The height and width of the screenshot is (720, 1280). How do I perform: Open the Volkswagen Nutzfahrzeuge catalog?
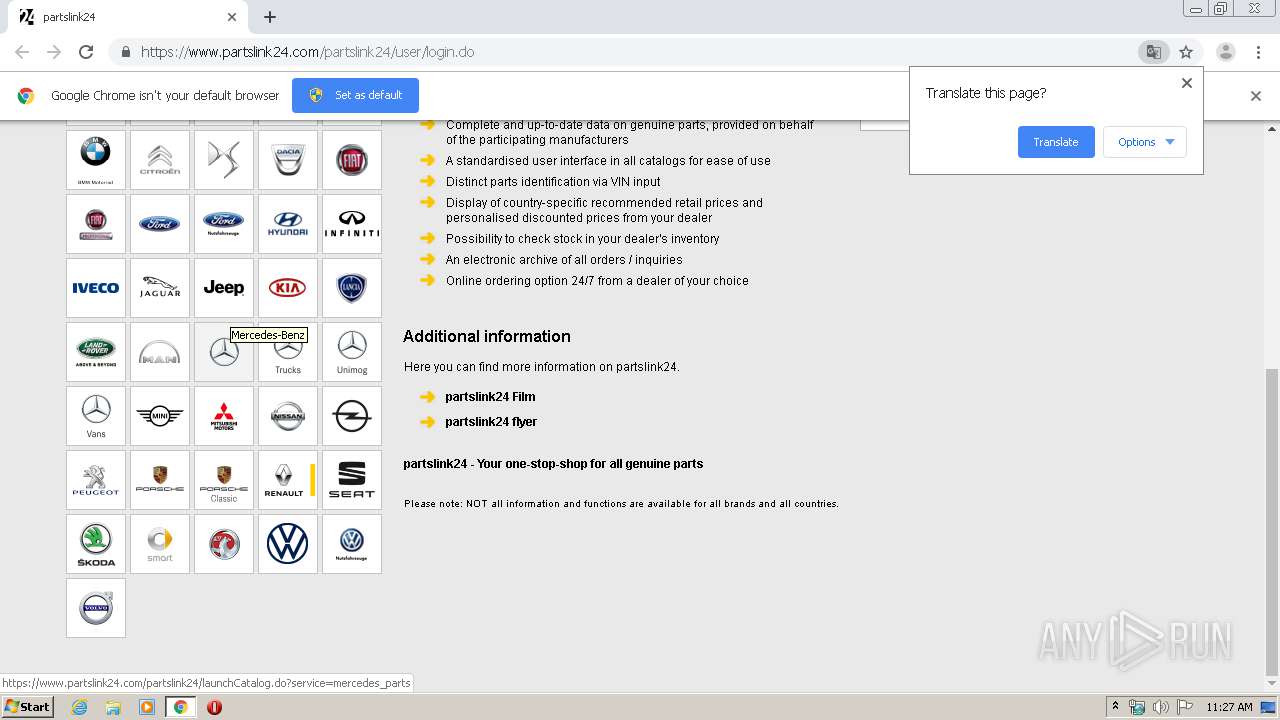coord(352,544)
